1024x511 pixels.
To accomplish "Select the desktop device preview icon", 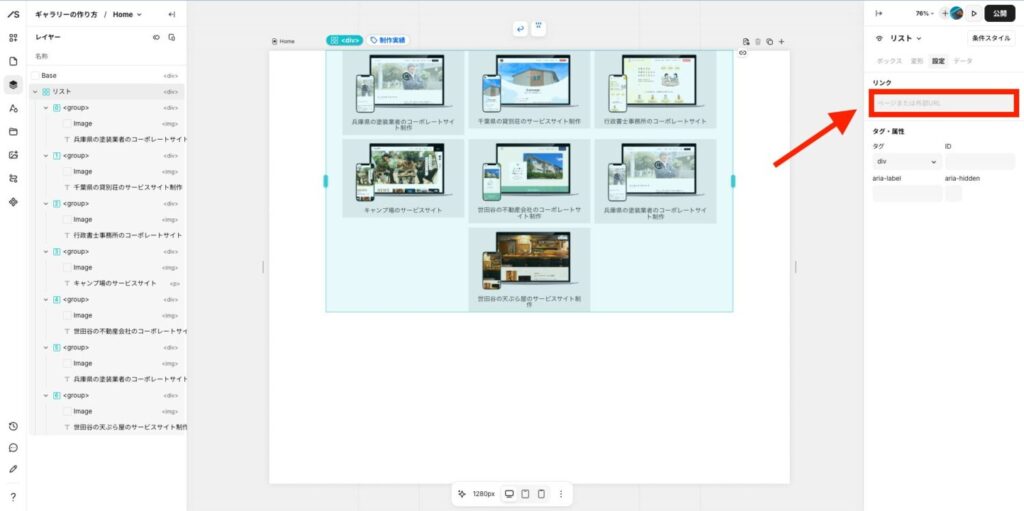I will point(509,494).
